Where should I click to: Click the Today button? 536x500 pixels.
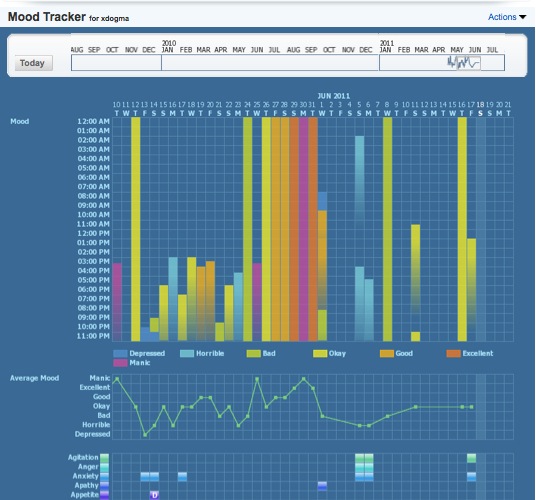(x=34, y=63)
